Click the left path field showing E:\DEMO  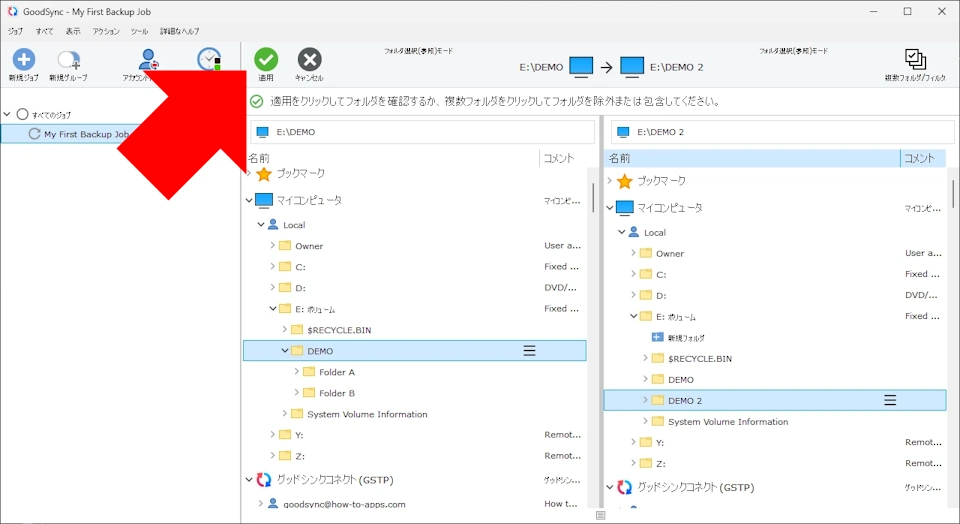pos(422,132)
